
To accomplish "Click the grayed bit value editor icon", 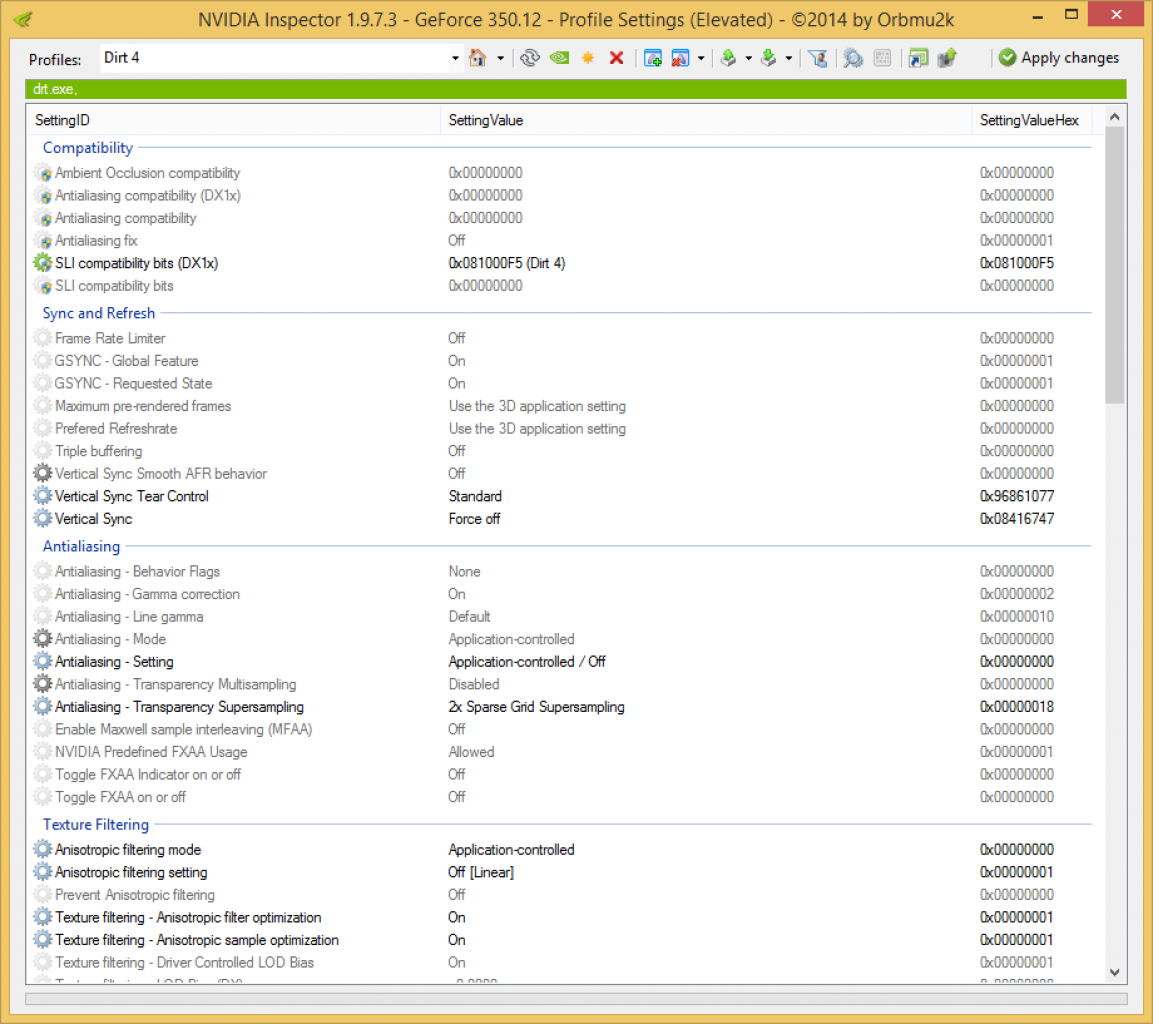I will [883, 58].
